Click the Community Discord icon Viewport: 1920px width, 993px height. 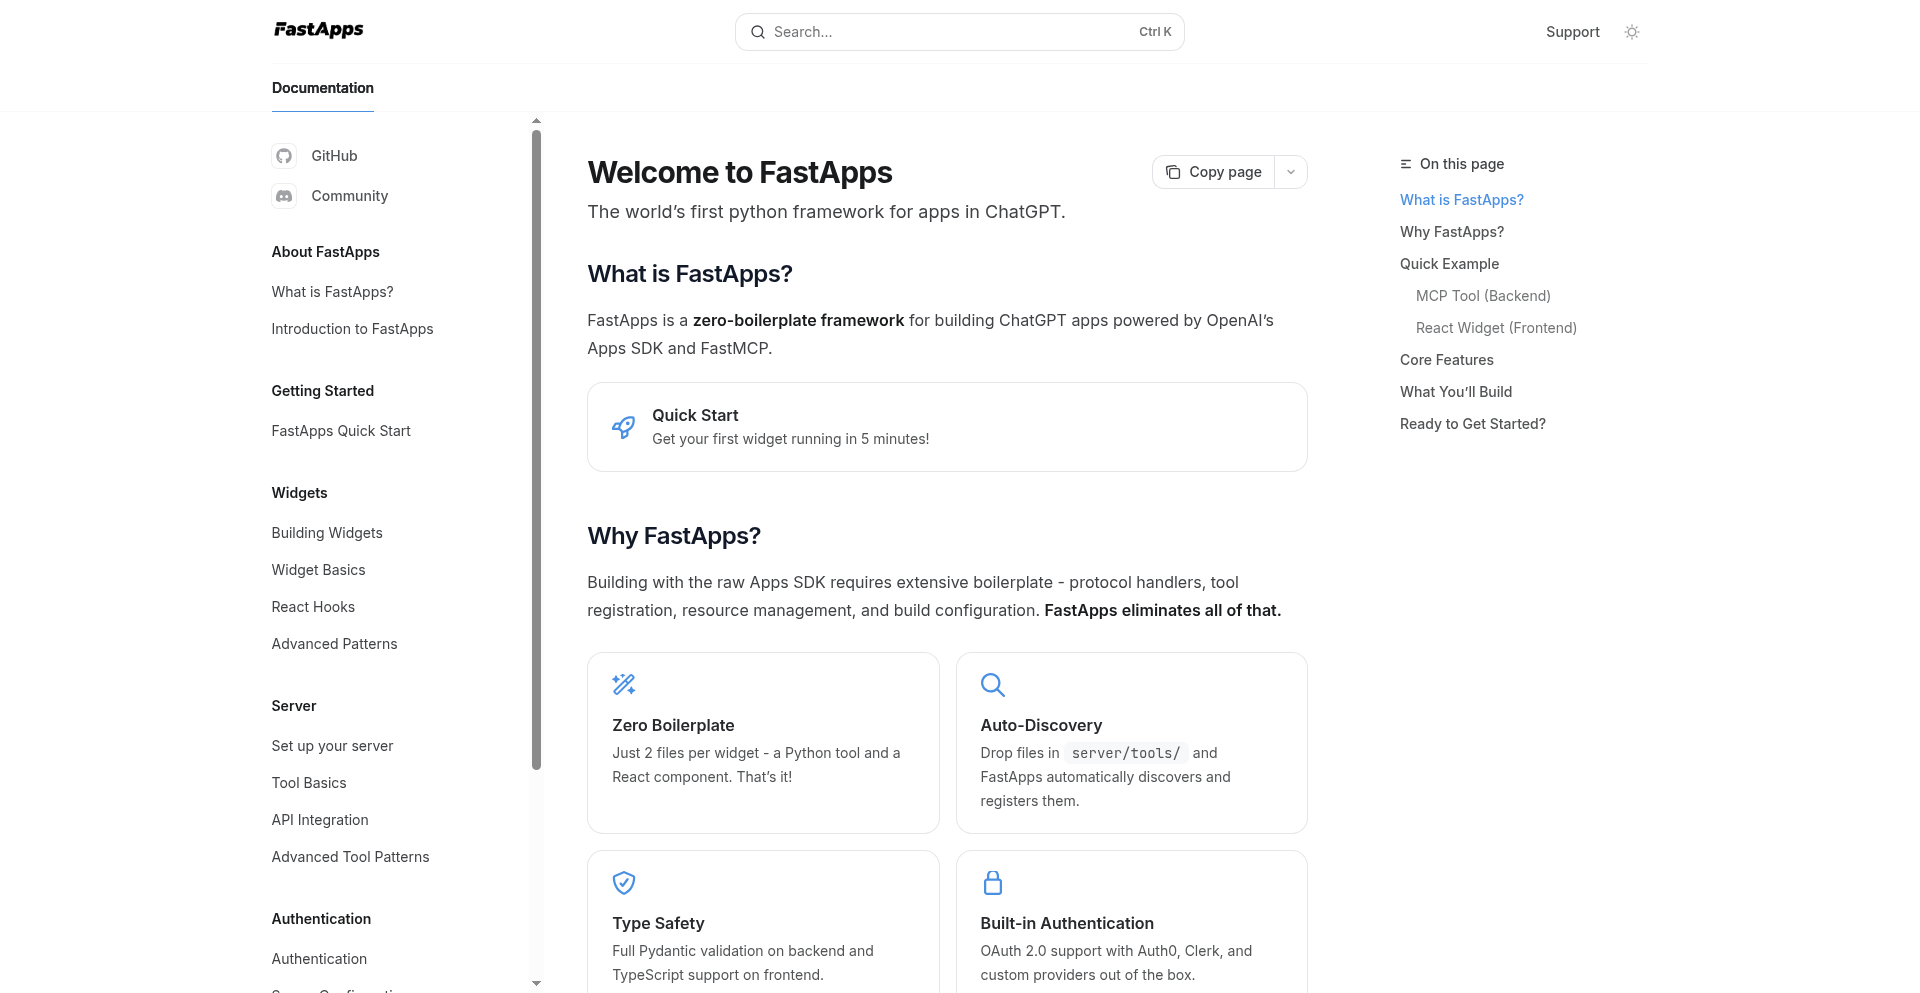[284, 196]
